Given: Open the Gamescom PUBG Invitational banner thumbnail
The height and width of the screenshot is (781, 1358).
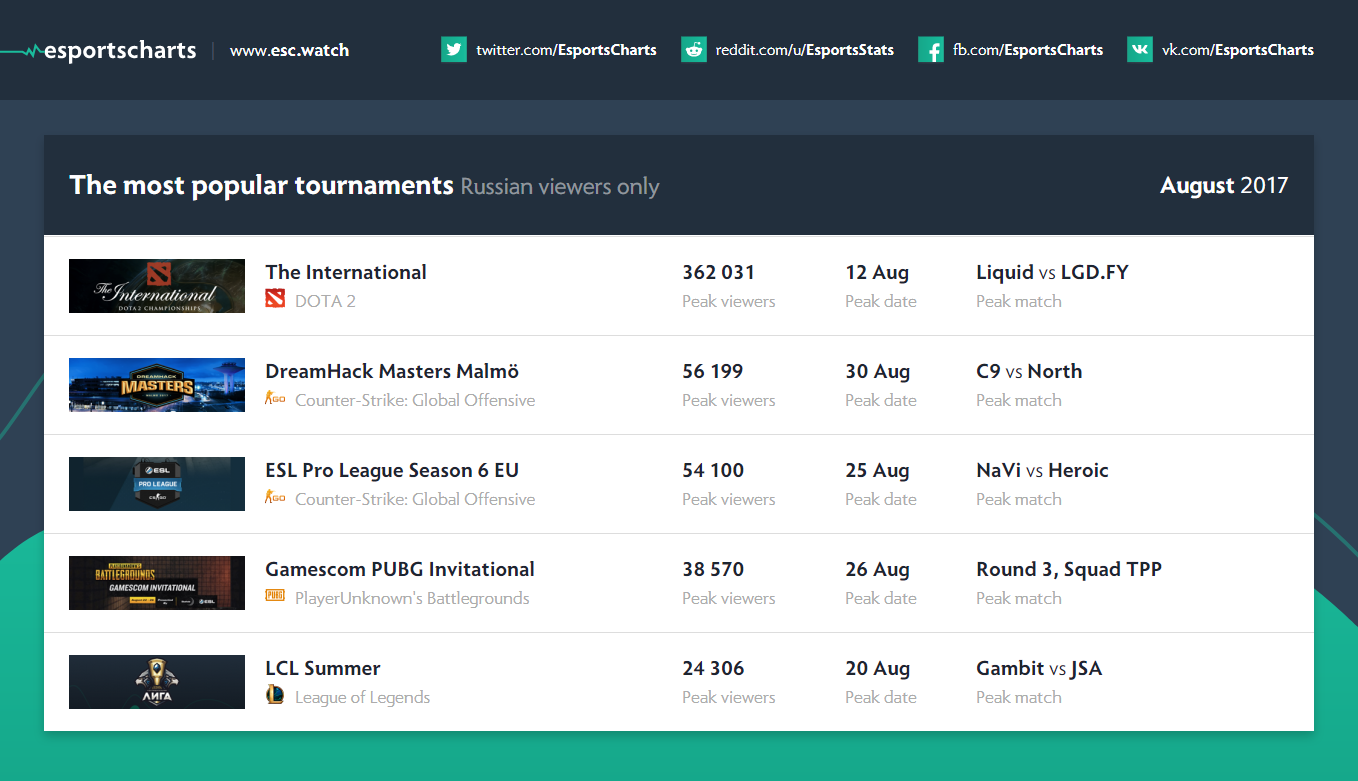Looking at the screenshot, I should point(157,583).
